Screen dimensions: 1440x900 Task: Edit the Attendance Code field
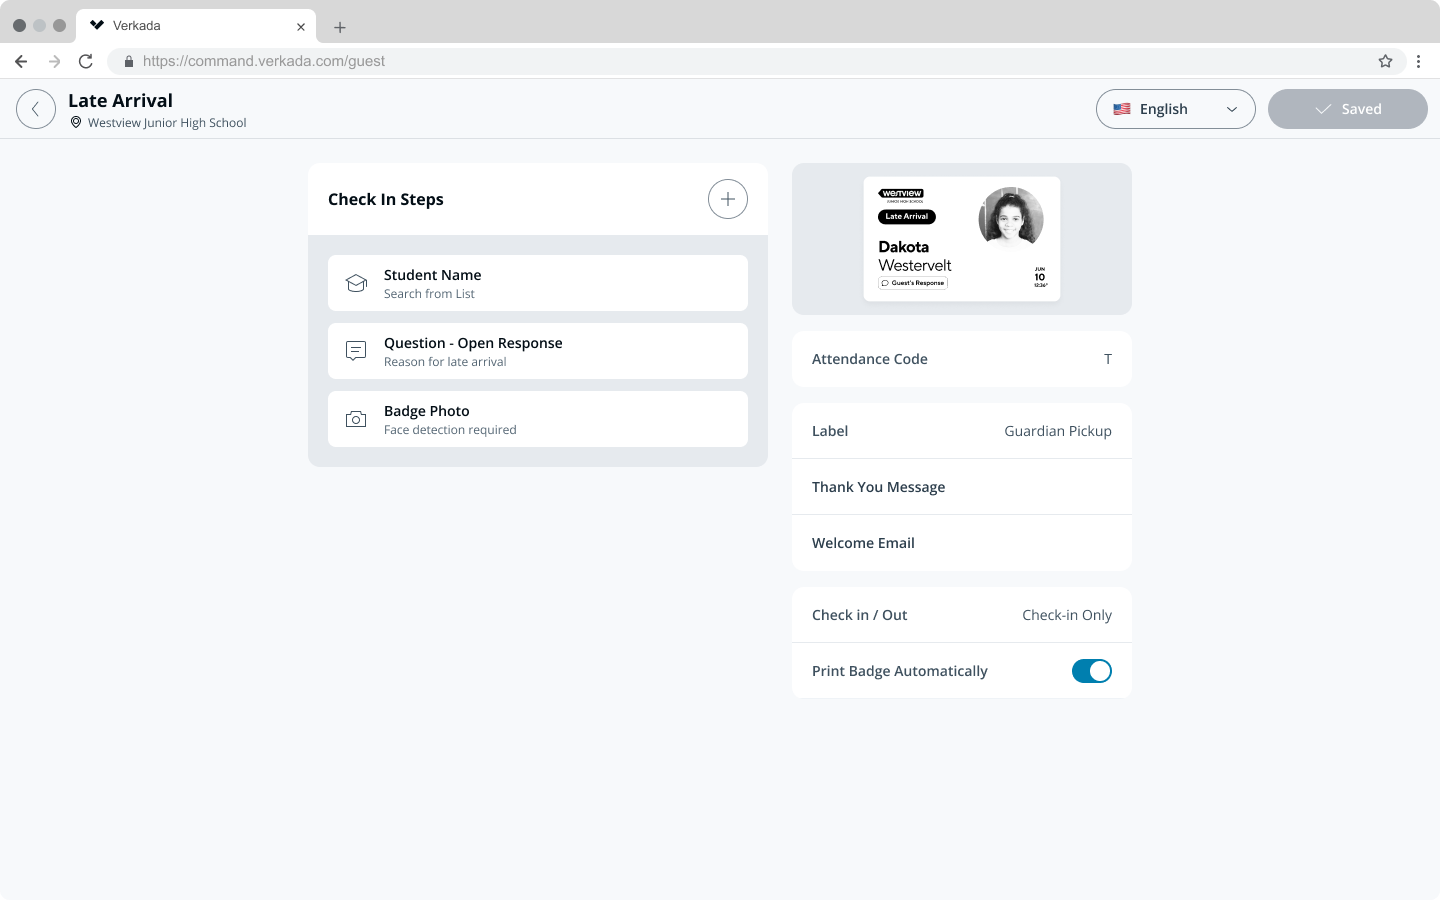[961, 359]
